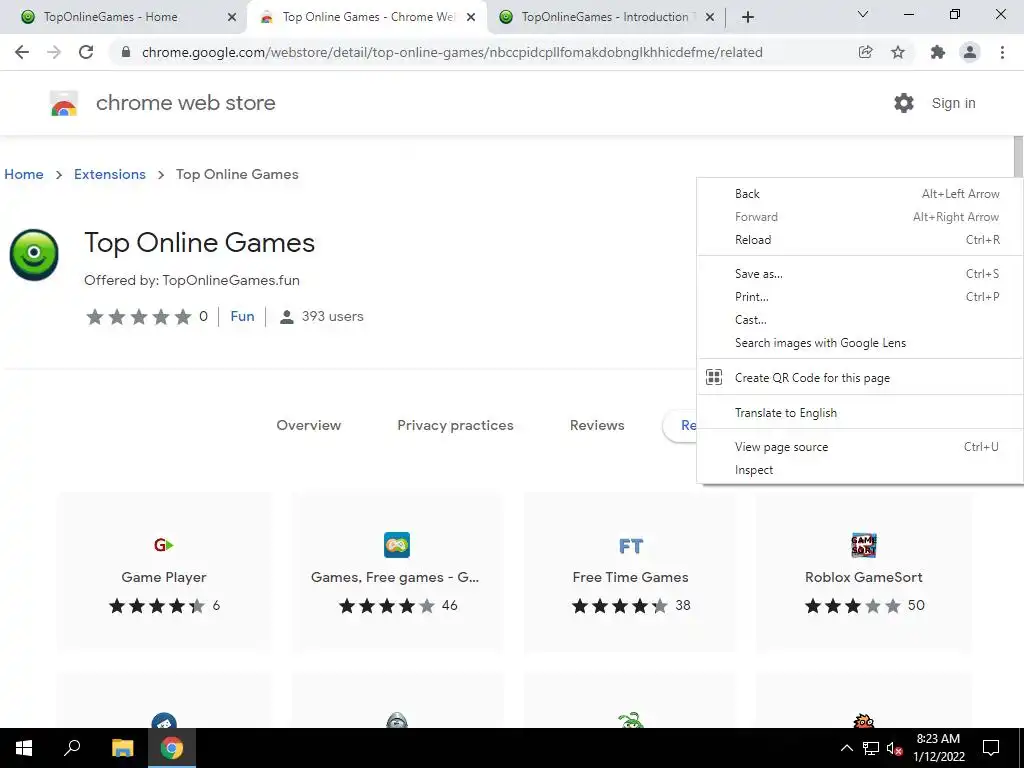Open the Overview tab

click(309, 425)
